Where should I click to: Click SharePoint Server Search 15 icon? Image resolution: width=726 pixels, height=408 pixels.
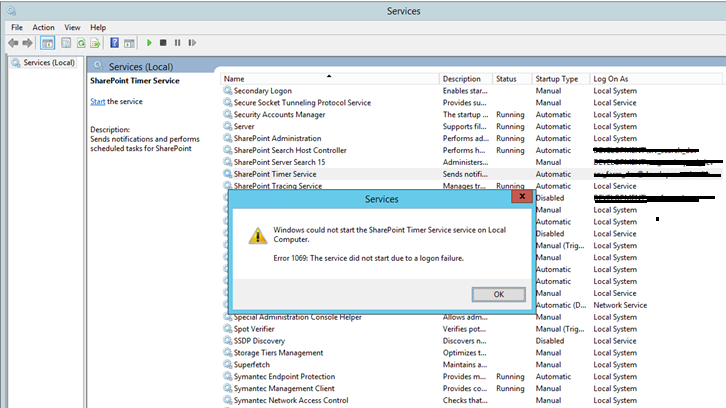pos(227,162)
